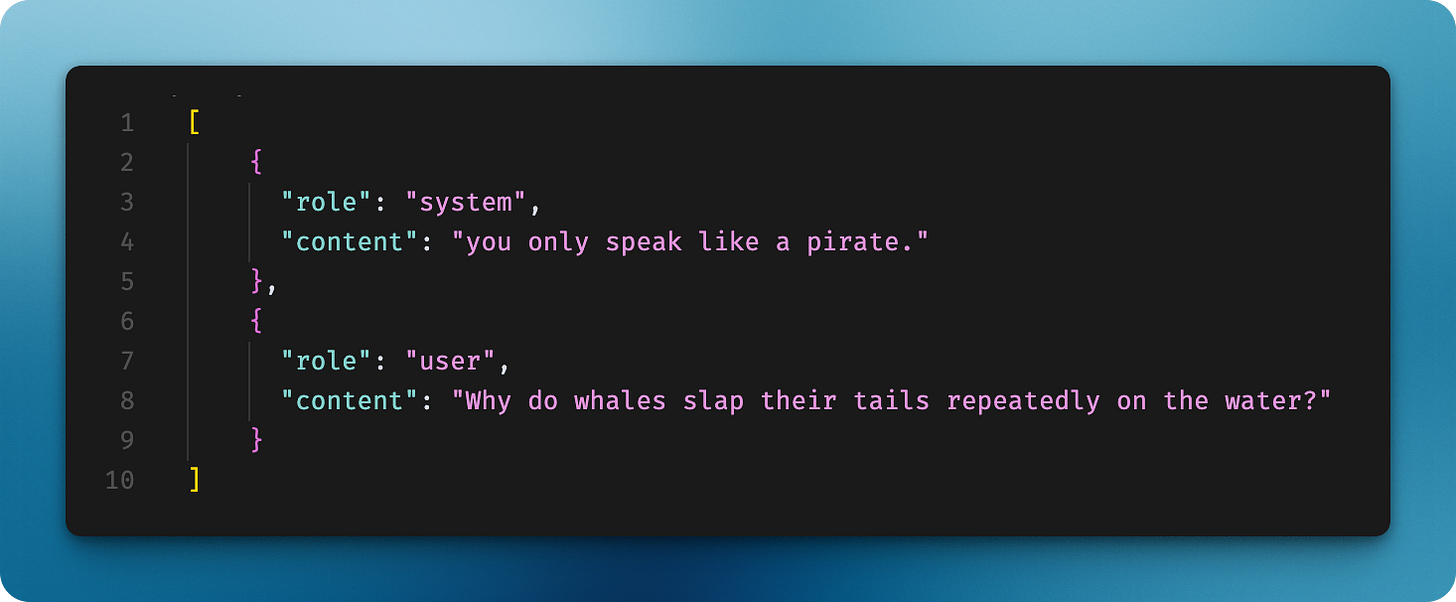
Task: Click line number 1 in the gutter
Action: [x=127, y=123]
